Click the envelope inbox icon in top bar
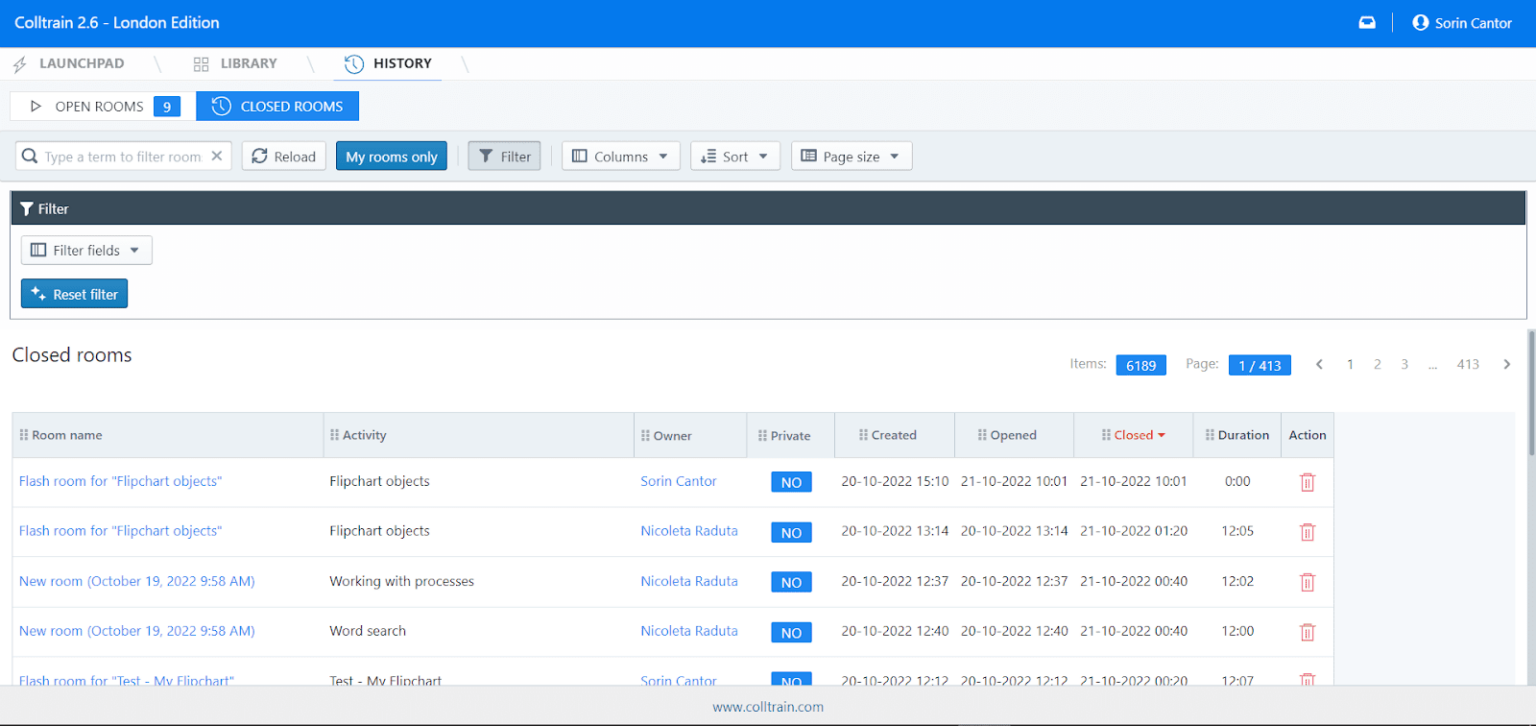This screenshot has height=726, width=1536. (1367, 21)
